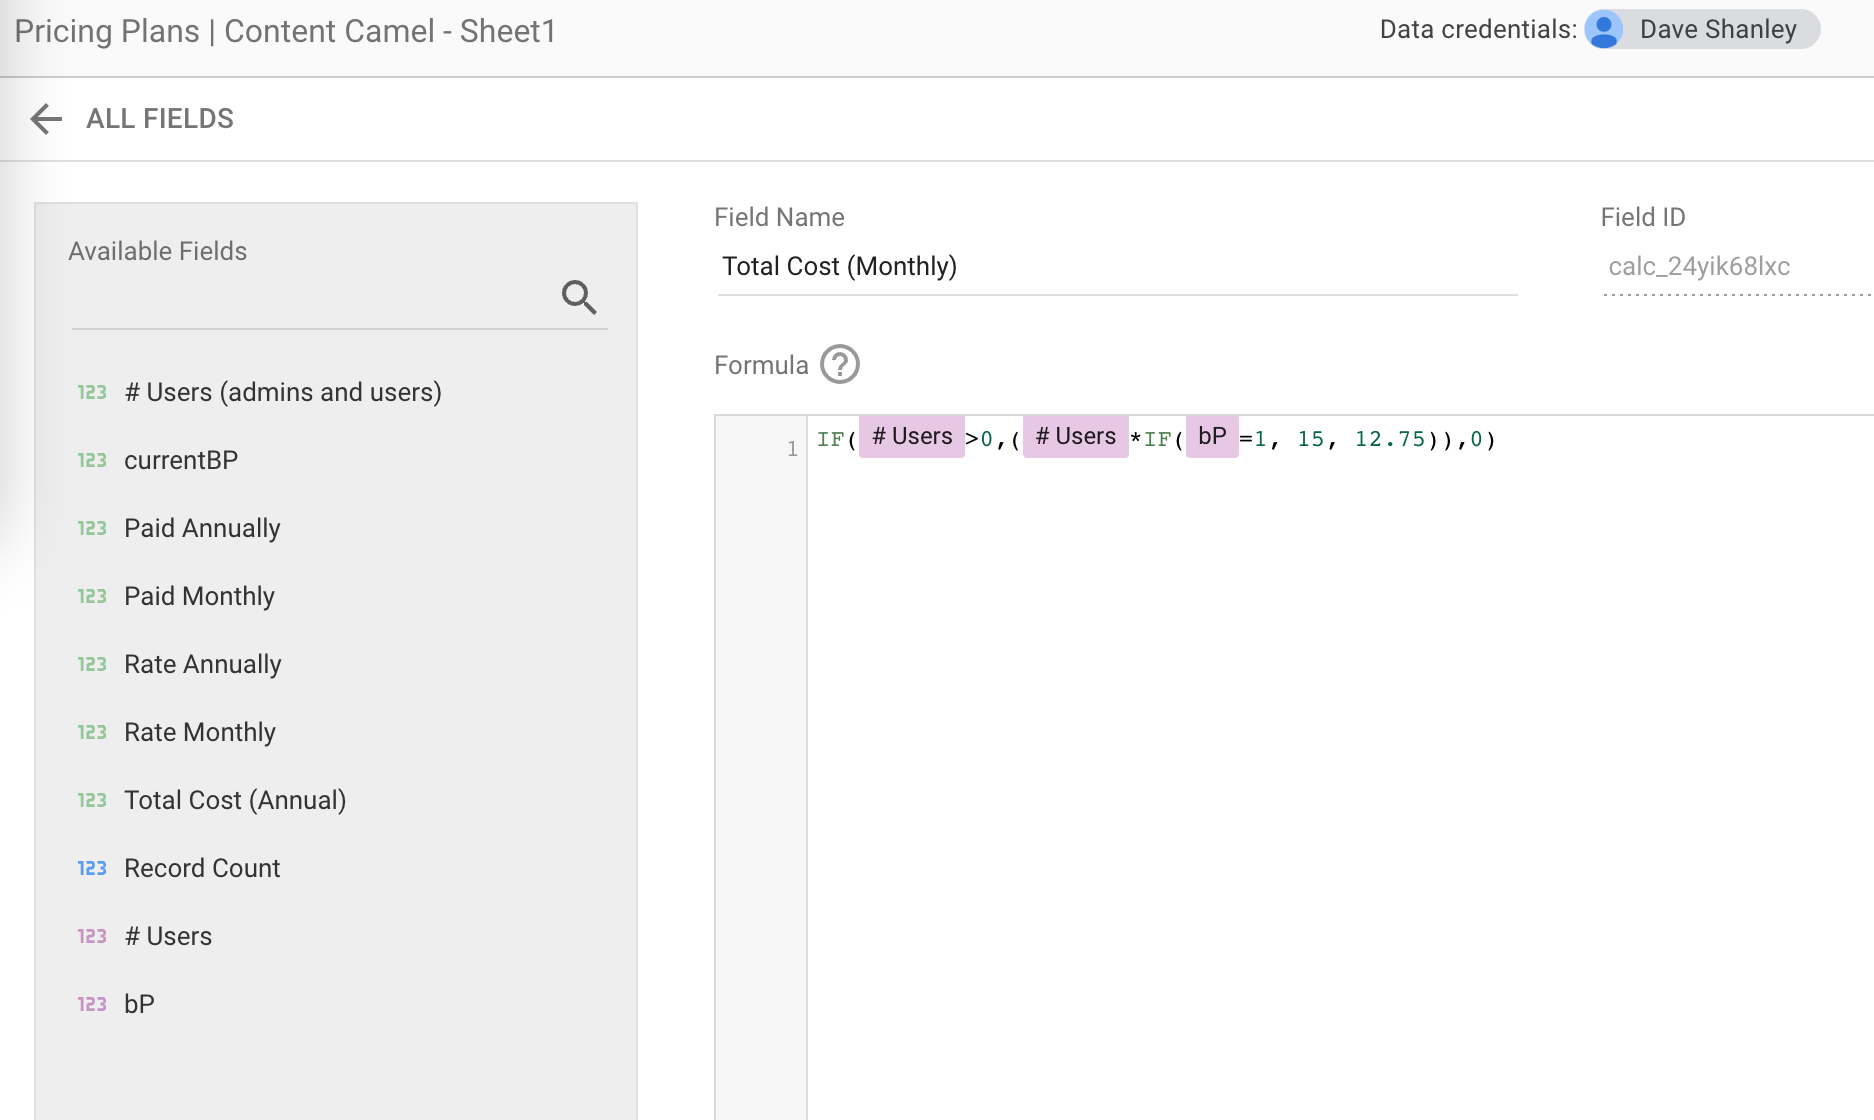
Task: Select the Paid Monthly field
Action: click(x=199, y=597)
